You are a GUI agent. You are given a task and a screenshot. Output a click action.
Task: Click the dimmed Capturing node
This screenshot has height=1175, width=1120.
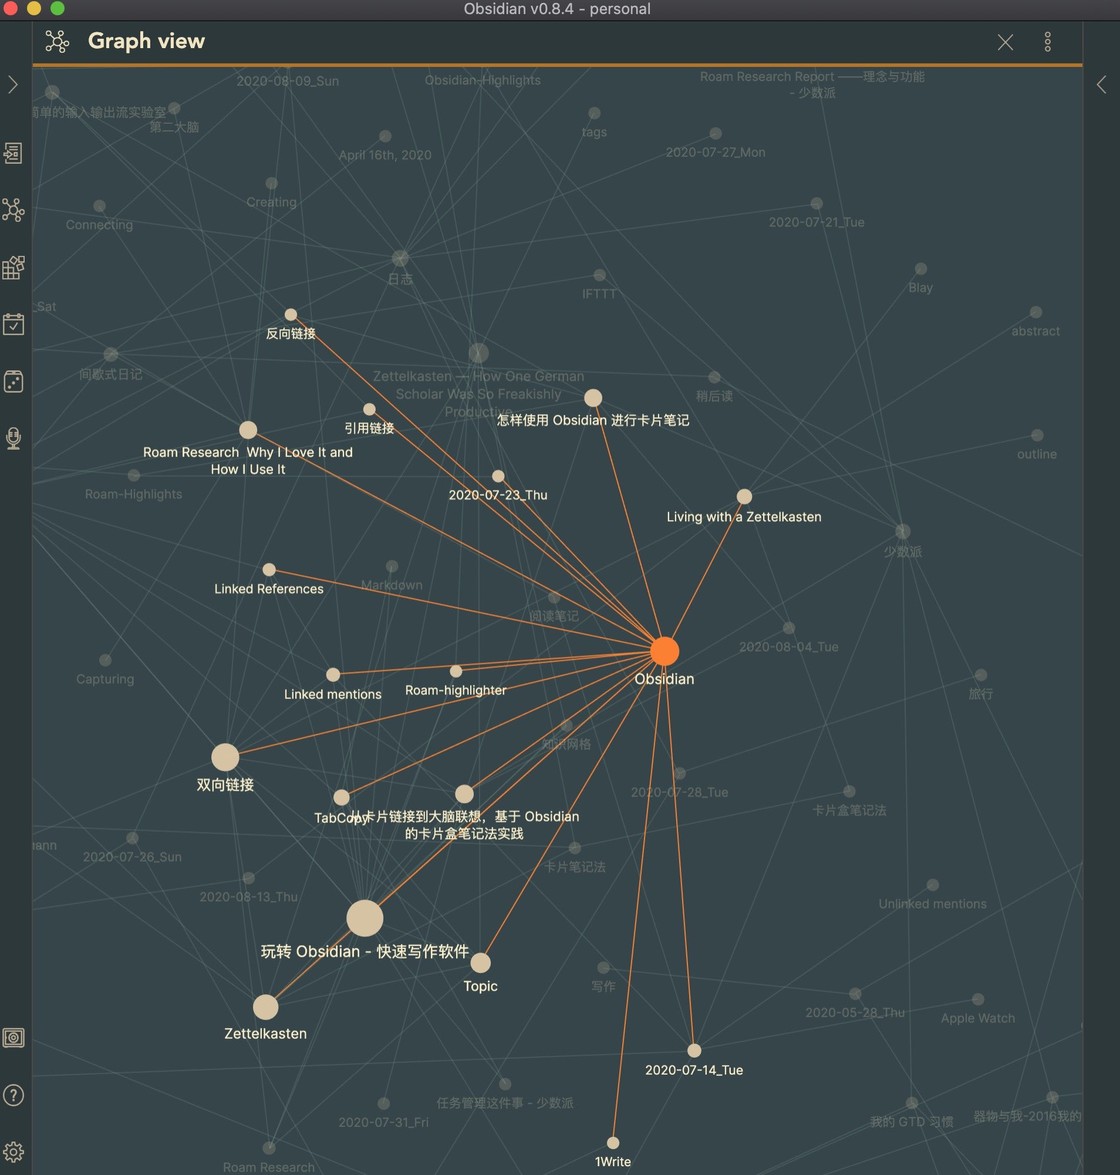point(105,659)
